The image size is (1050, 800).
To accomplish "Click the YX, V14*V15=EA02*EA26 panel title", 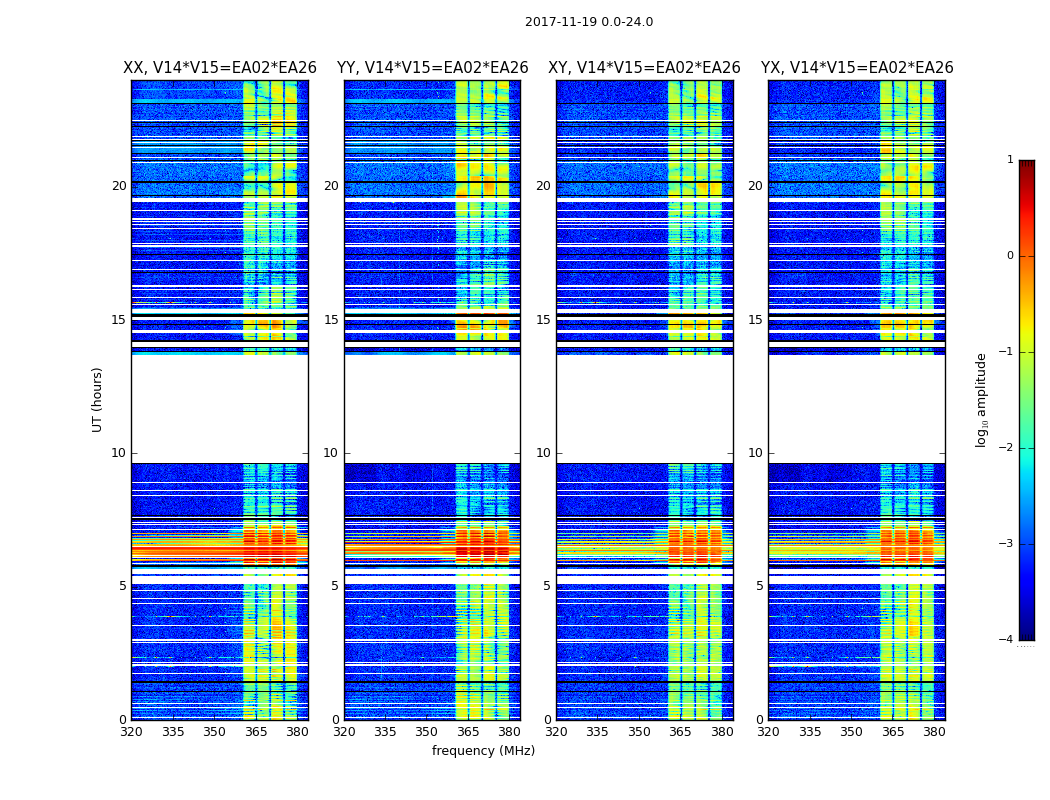I will tap(857, 68).
